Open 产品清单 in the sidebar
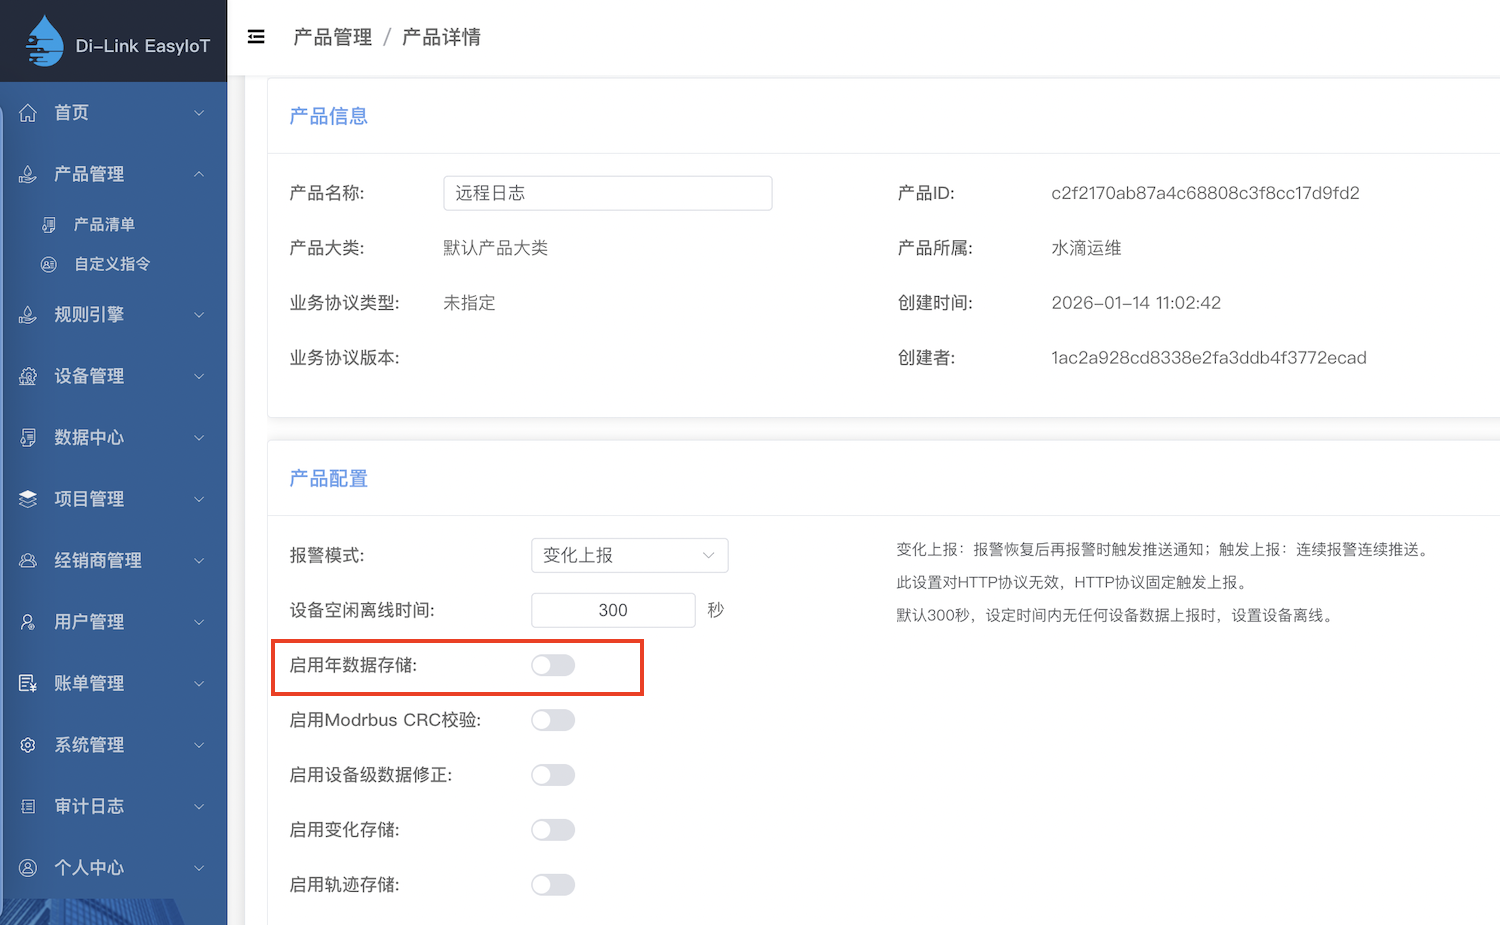The width and height of the screenshot is (1500, 925). pyautogui.click(x=104, y=225)
